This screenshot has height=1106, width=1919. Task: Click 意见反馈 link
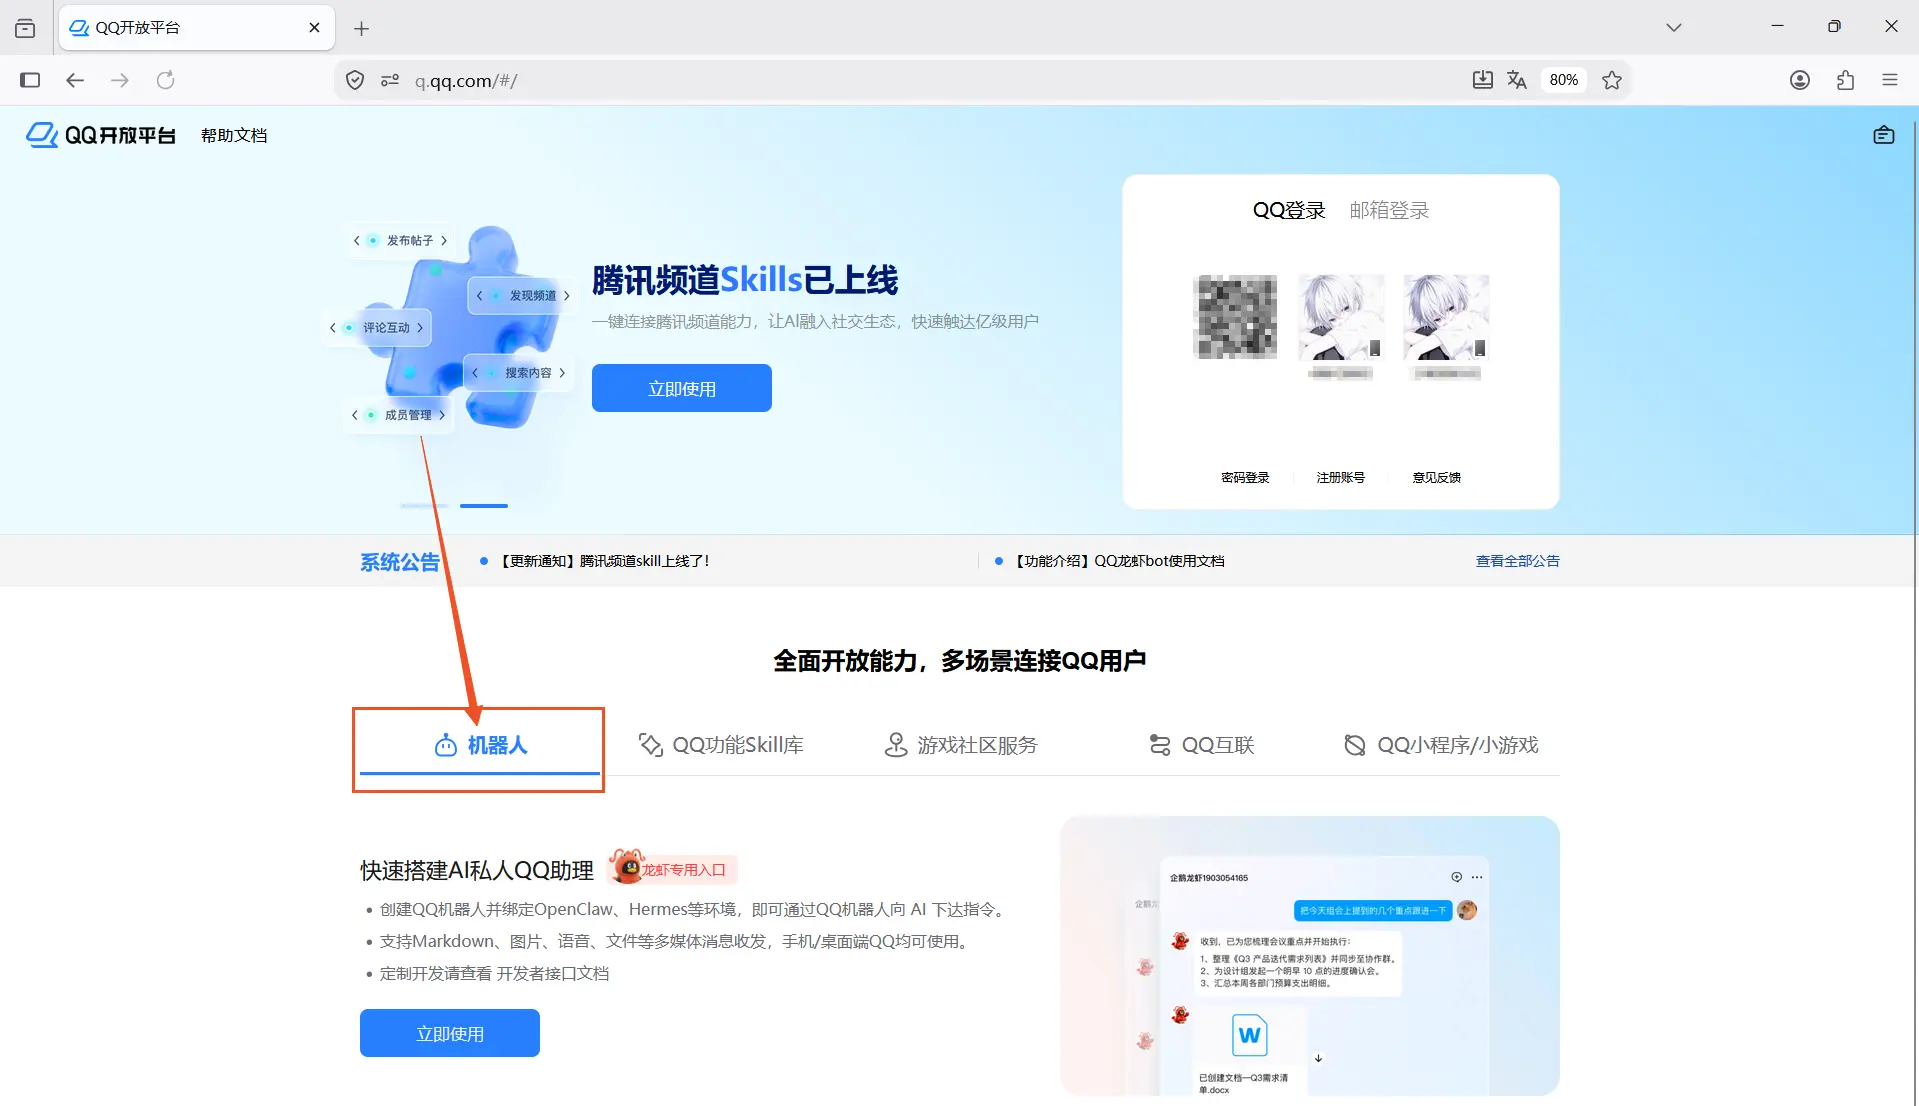tap(1437, 477)
